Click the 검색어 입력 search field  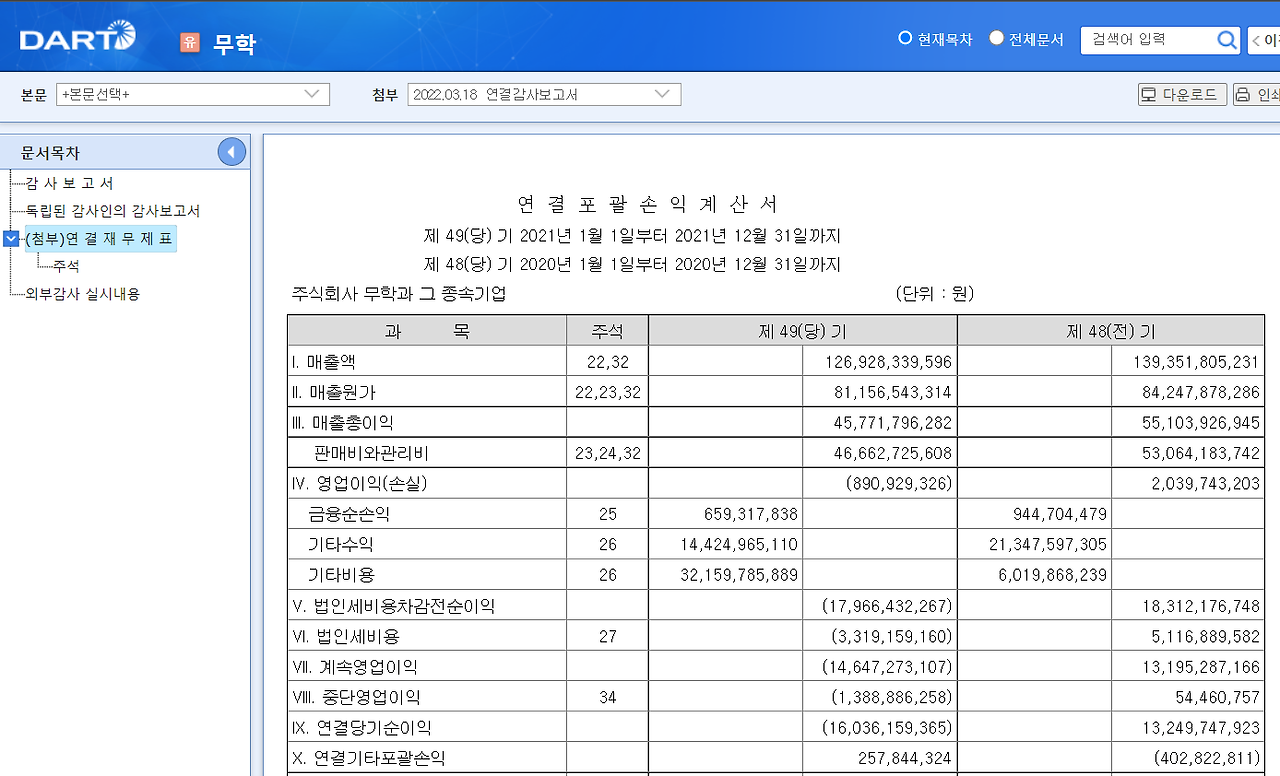coord(1148,40)
